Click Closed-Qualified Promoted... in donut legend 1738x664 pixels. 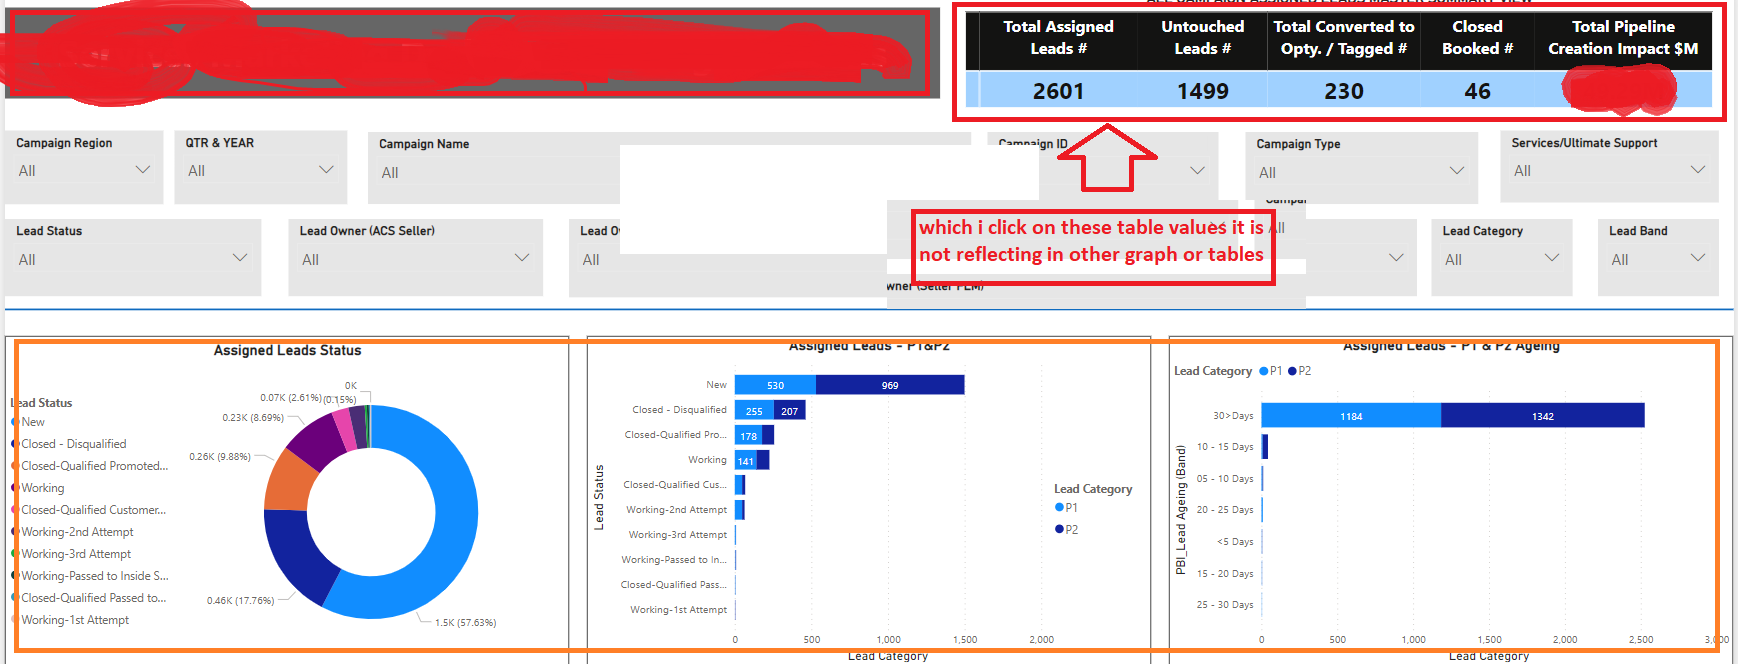(94, 466)
